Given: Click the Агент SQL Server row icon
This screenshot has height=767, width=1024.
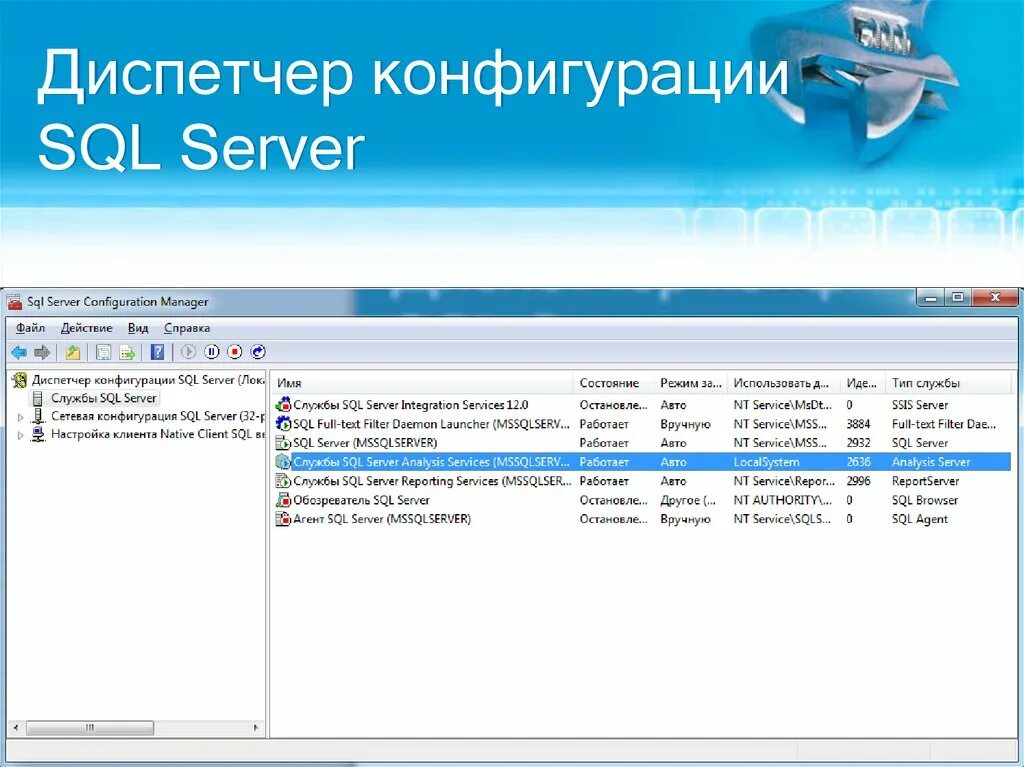Looking at the screenshot, I should pos(283,519).
